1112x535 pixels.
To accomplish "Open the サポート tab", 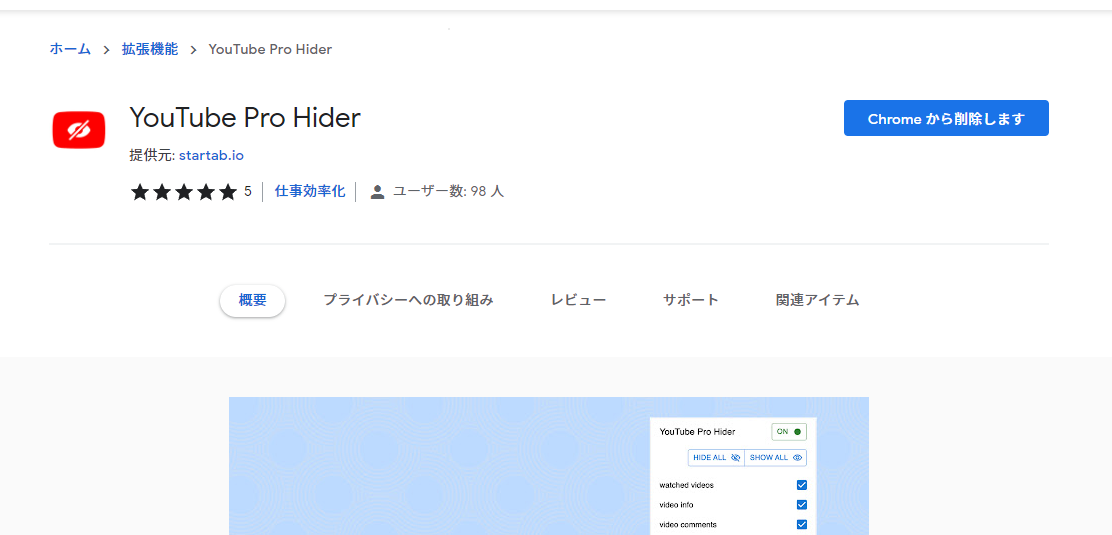I will 691,300.
